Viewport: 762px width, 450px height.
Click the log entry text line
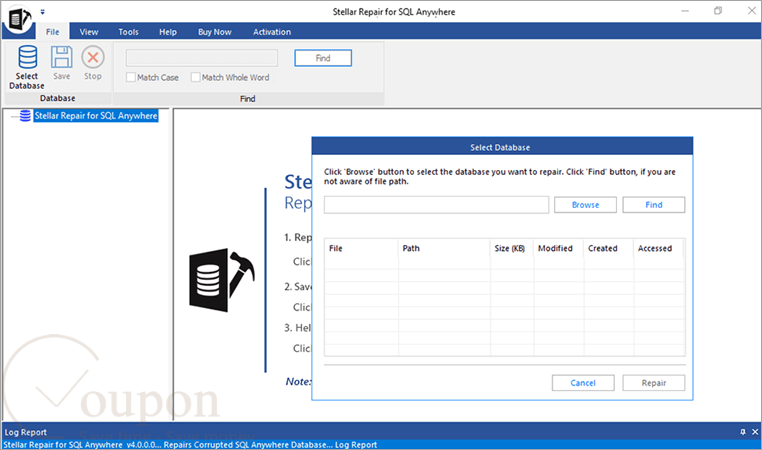pos(190,445)
